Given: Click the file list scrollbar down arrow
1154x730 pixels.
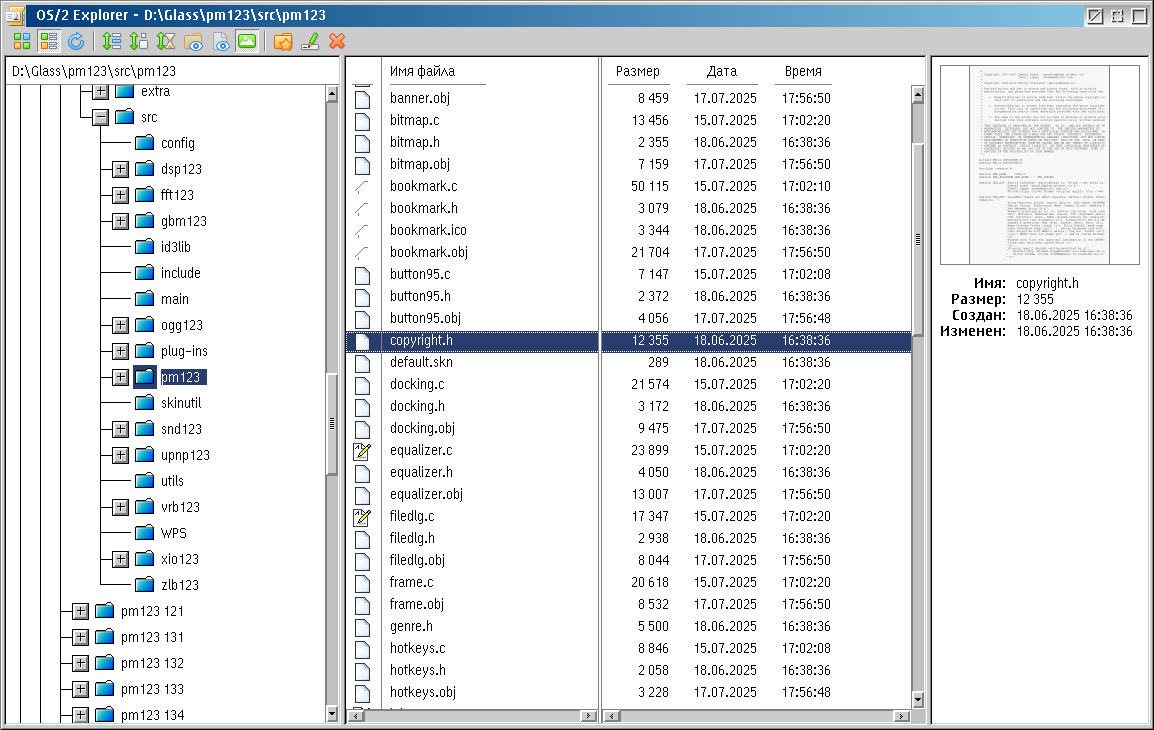Looking at the screenshot, I should tap(917, 714).
